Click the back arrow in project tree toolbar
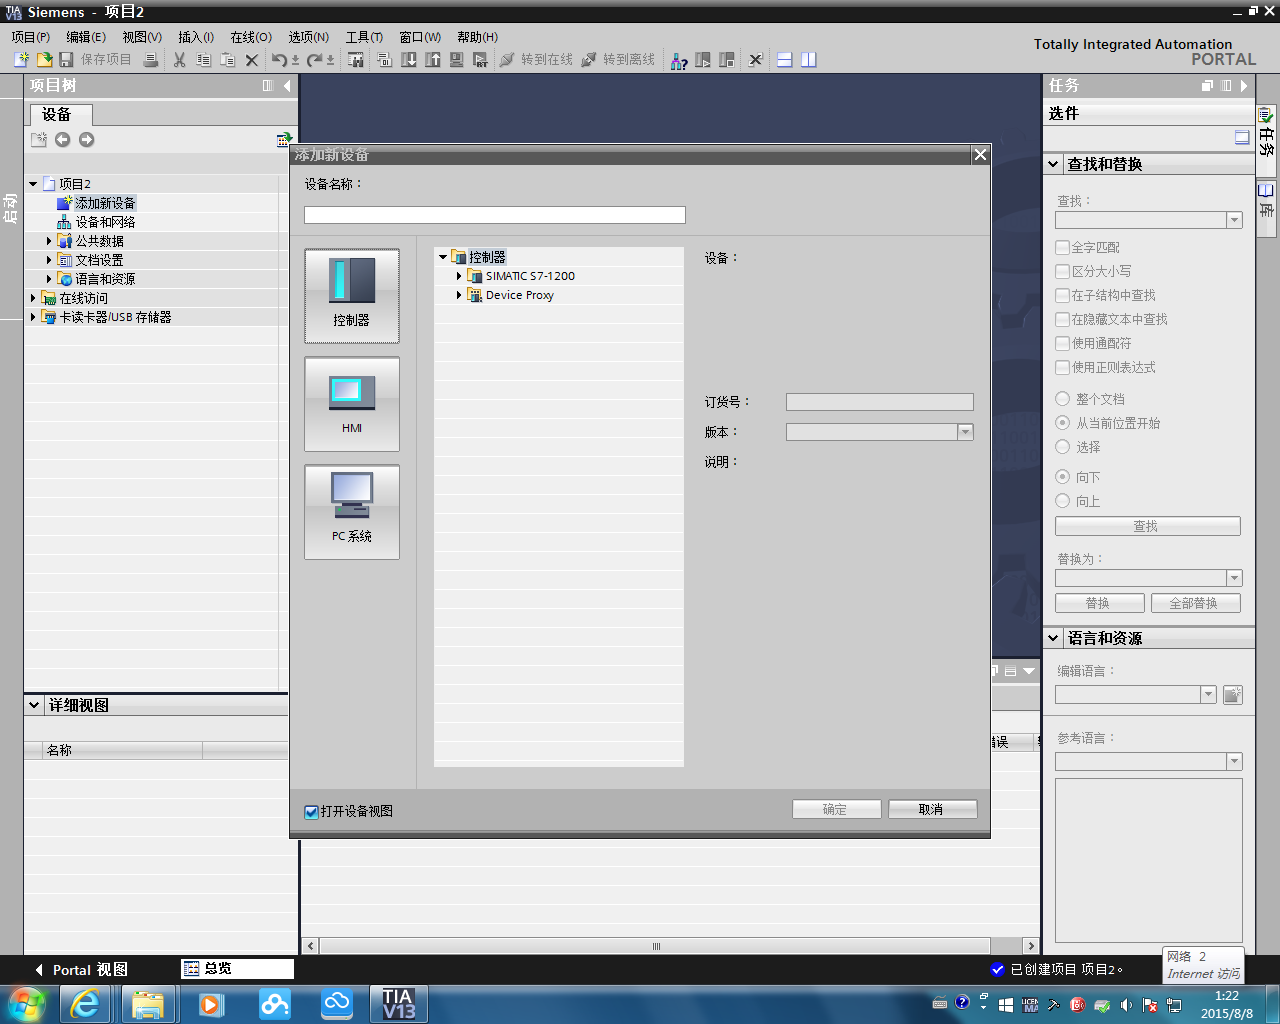Image resolution: width=1280 pixels, height=1024 pixels. coord(63,140)
